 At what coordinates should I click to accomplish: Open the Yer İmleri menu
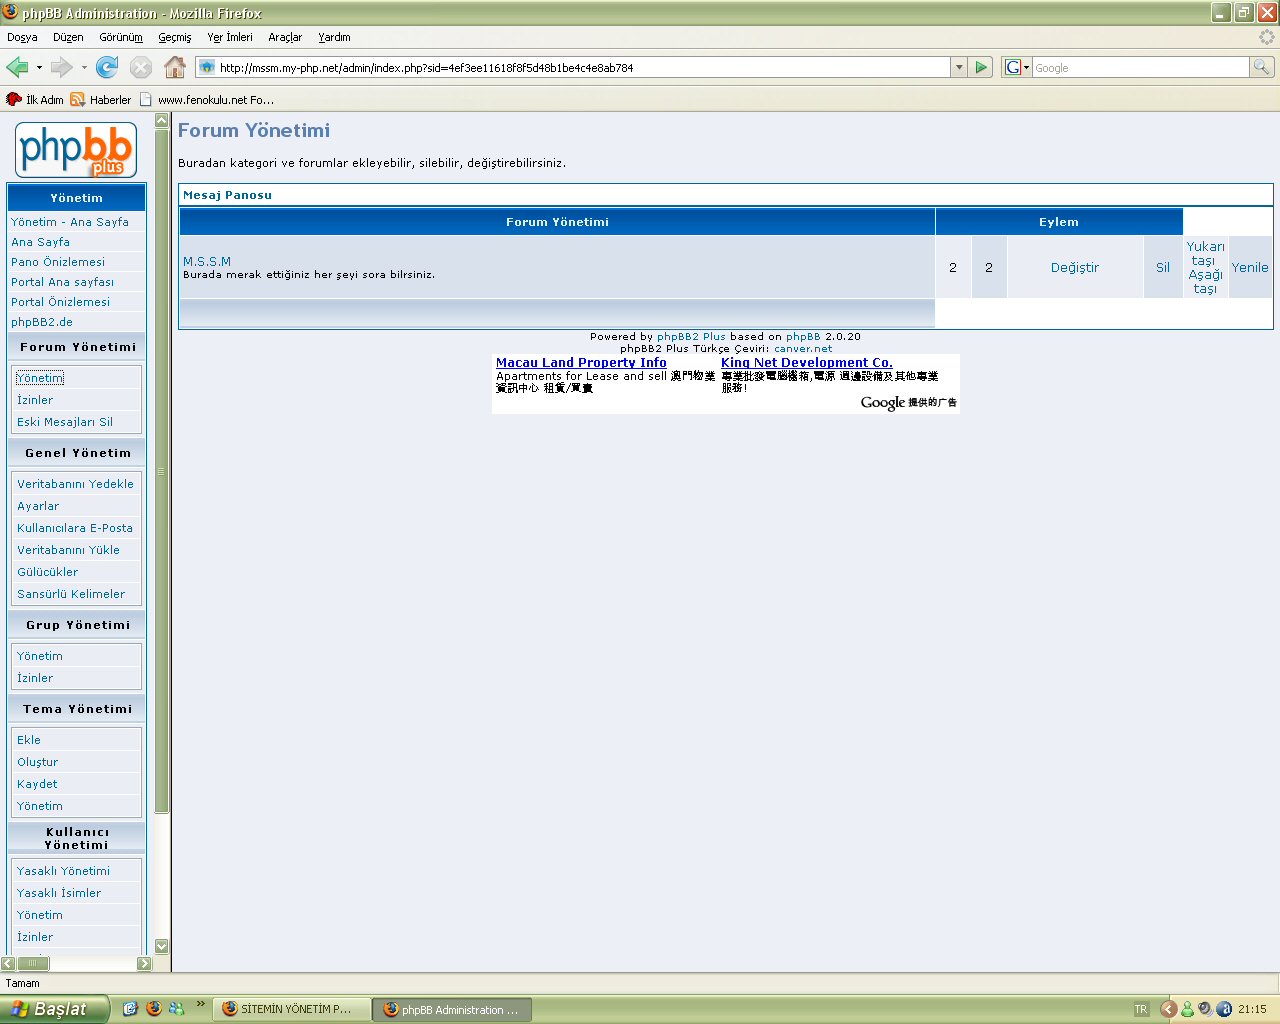point(230,37)
